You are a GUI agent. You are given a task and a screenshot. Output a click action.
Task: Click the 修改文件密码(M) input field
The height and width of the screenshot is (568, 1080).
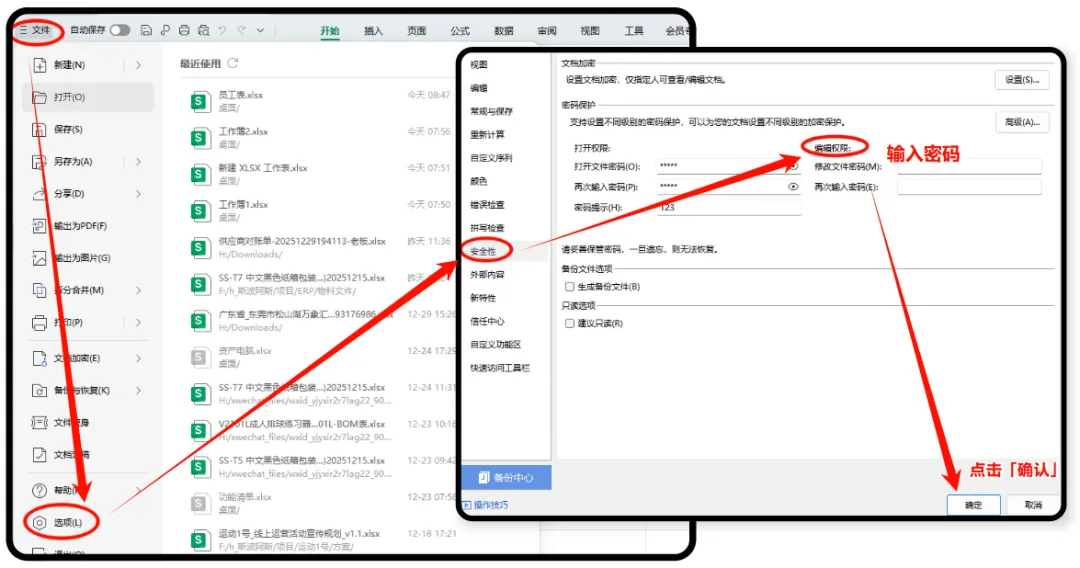pos(969,166)
